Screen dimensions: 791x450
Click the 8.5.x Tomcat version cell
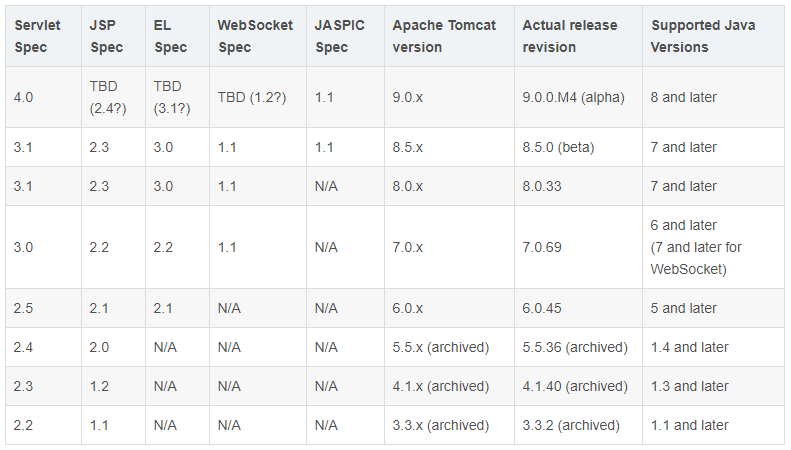pyautogui.click(x=414, y=147)
